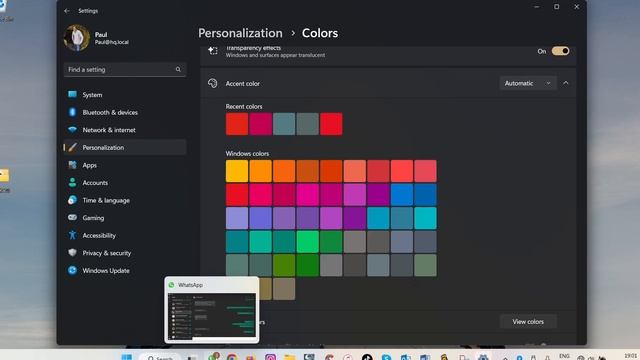640x360 pixels.
Task: Open Gaming via the controller icon
Action: click(x=72, y=218)
